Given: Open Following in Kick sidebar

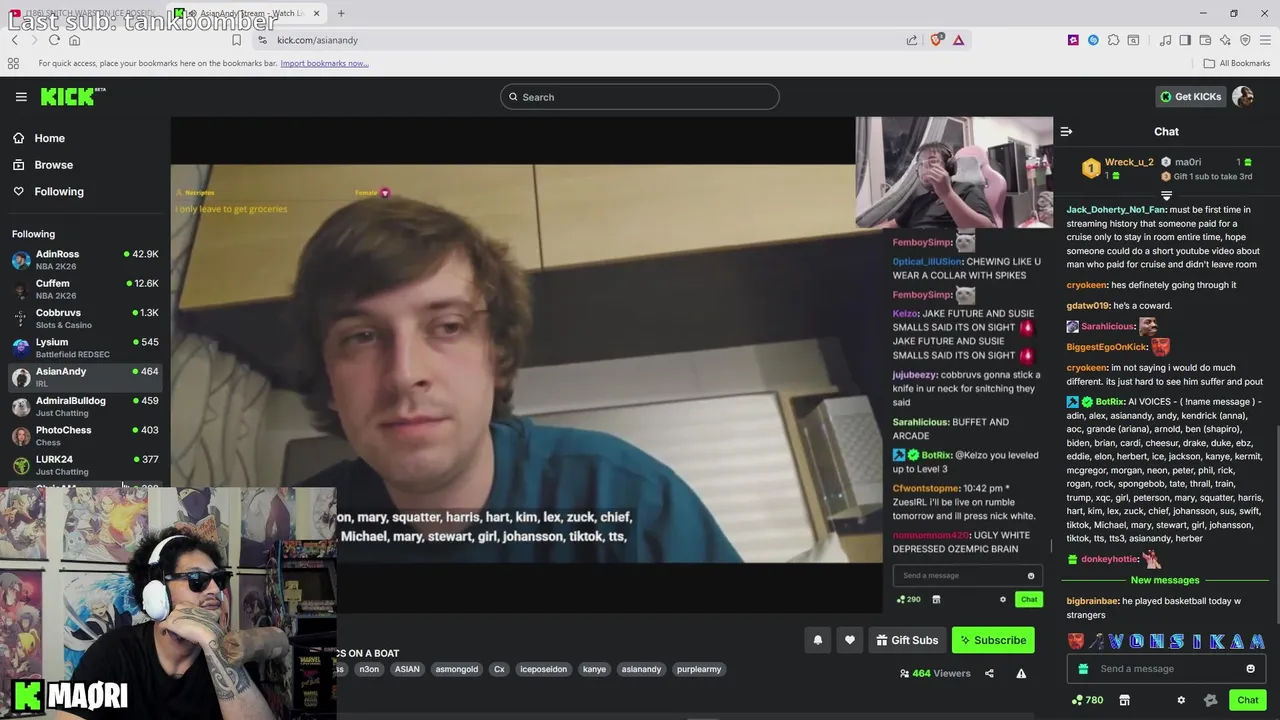Looking at the screenshot, I should pos(59,191).
